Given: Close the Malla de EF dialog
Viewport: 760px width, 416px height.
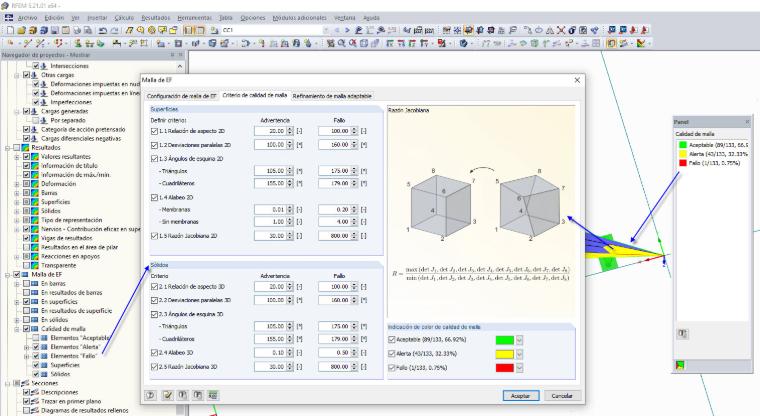Looking at the screenshot, I should pos(577,80).
